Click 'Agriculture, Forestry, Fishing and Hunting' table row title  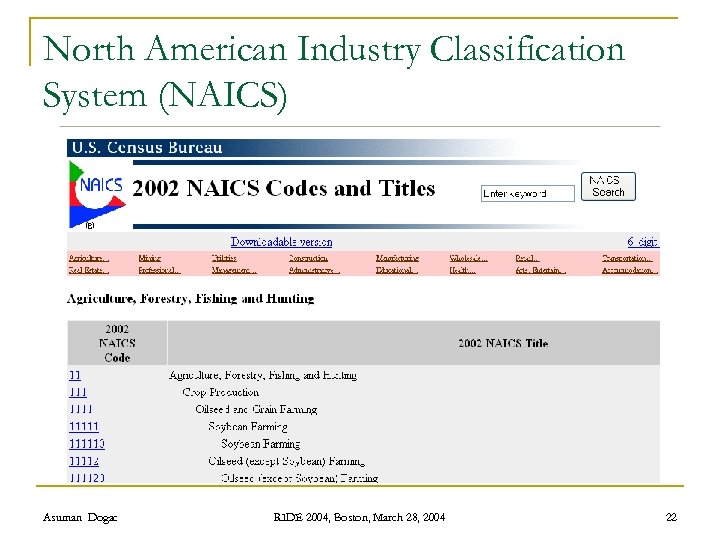pos(263,376)
